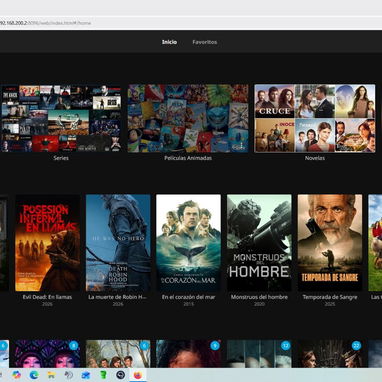Click the browser address bar URL
The width and height of the screenshot is (382, 382).
click(x=45, y=23)
